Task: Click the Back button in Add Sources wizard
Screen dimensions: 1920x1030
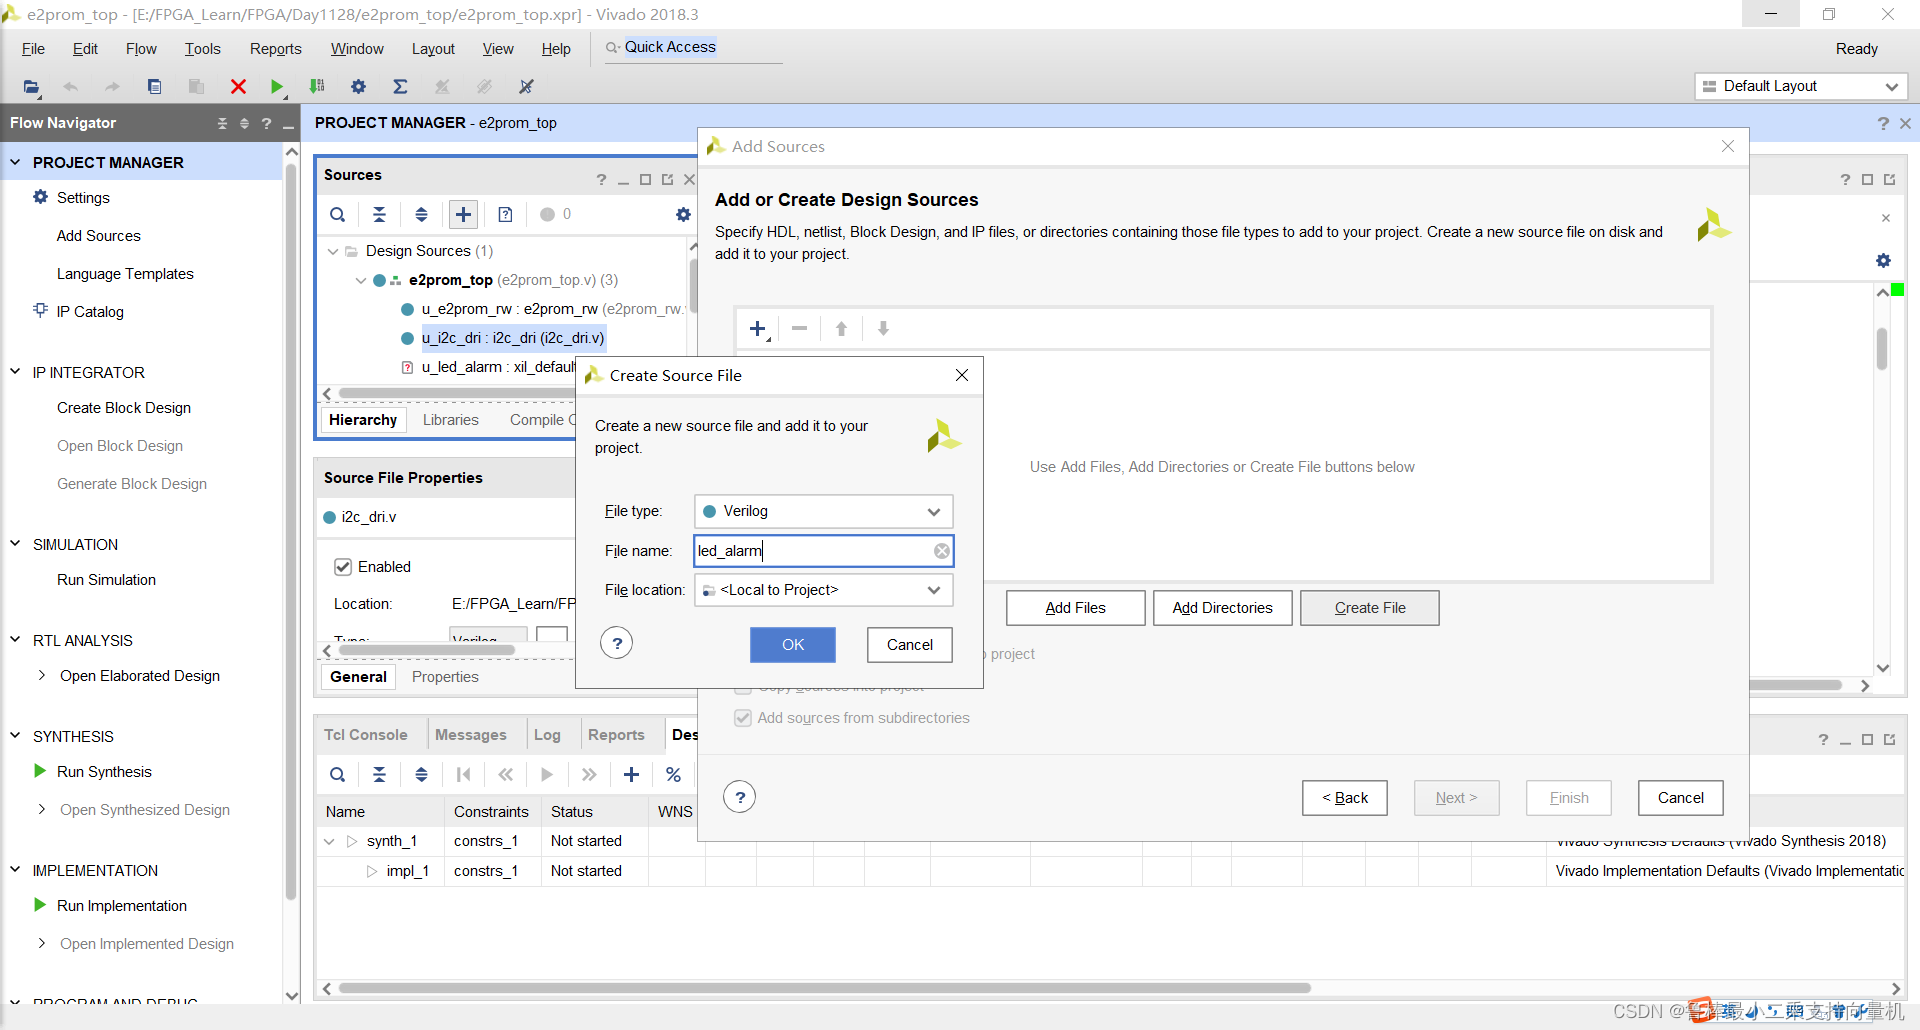Action: (1345, 798)
